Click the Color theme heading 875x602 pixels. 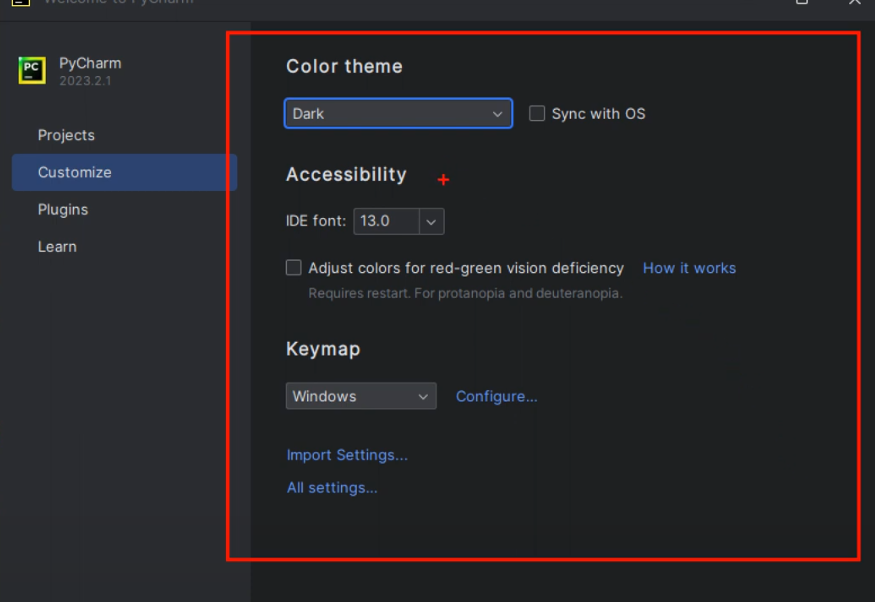344,66
